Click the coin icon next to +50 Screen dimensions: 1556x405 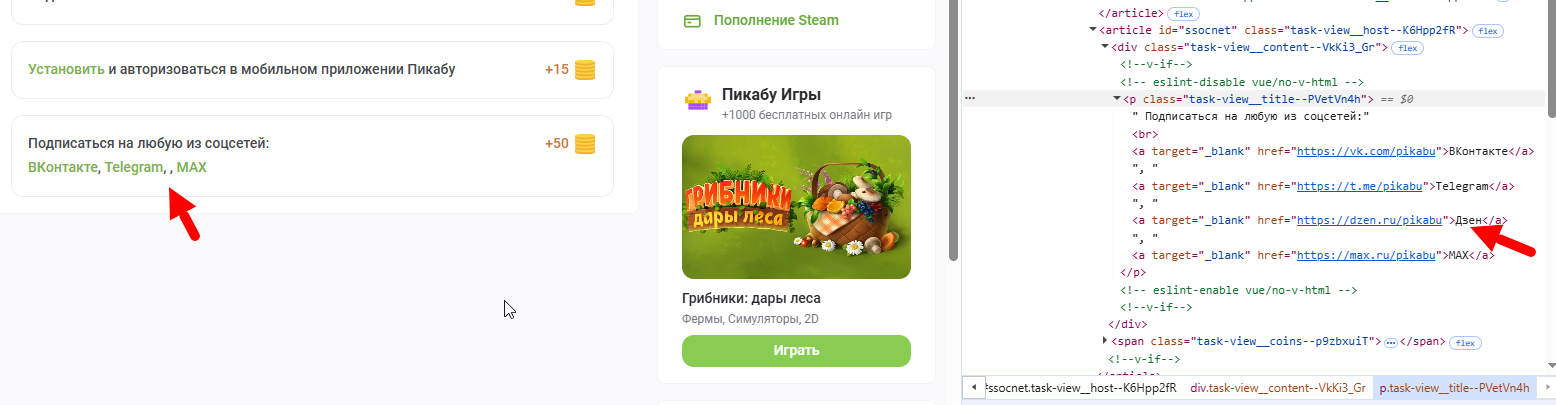coord(585,144)
